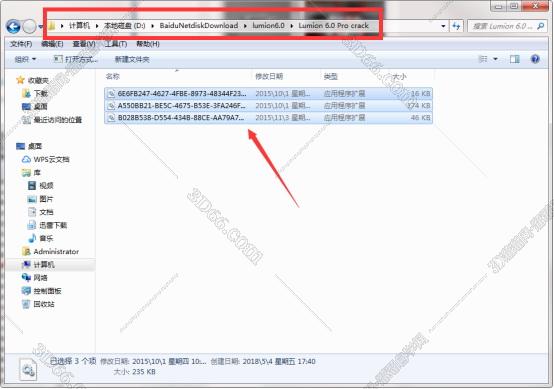Click icon of A550BB21 file
The image size is (554, 389).
pyautogui.click(x=111, y=106)
